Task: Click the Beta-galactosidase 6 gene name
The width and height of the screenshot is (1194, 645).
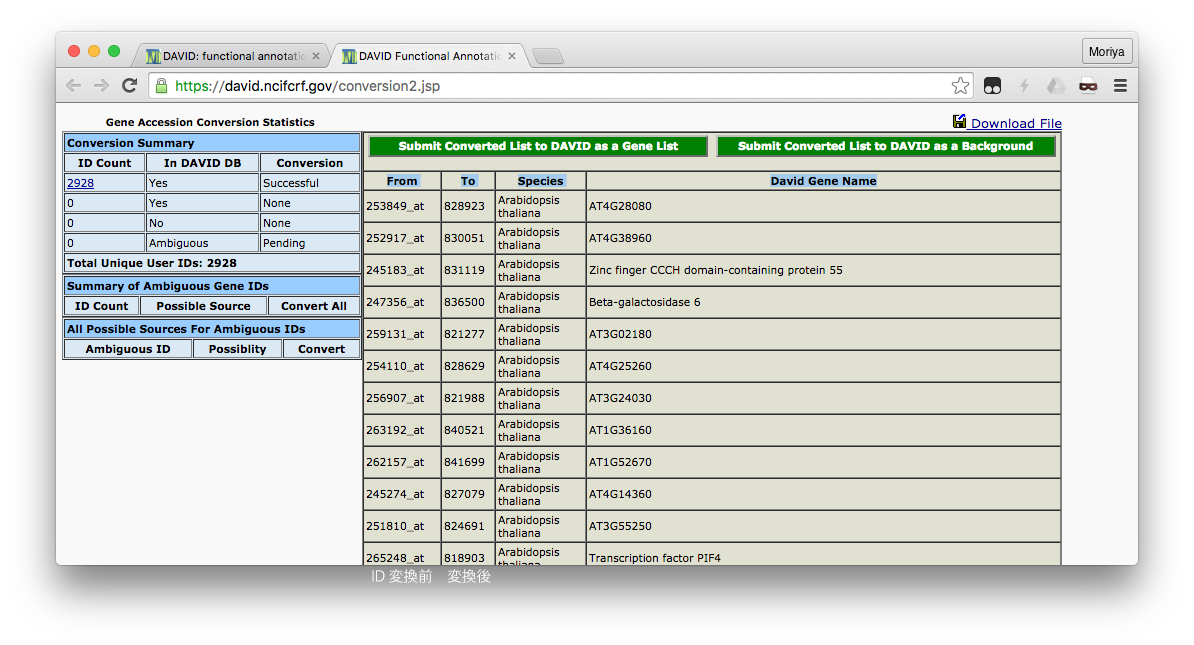Action: 644,302
